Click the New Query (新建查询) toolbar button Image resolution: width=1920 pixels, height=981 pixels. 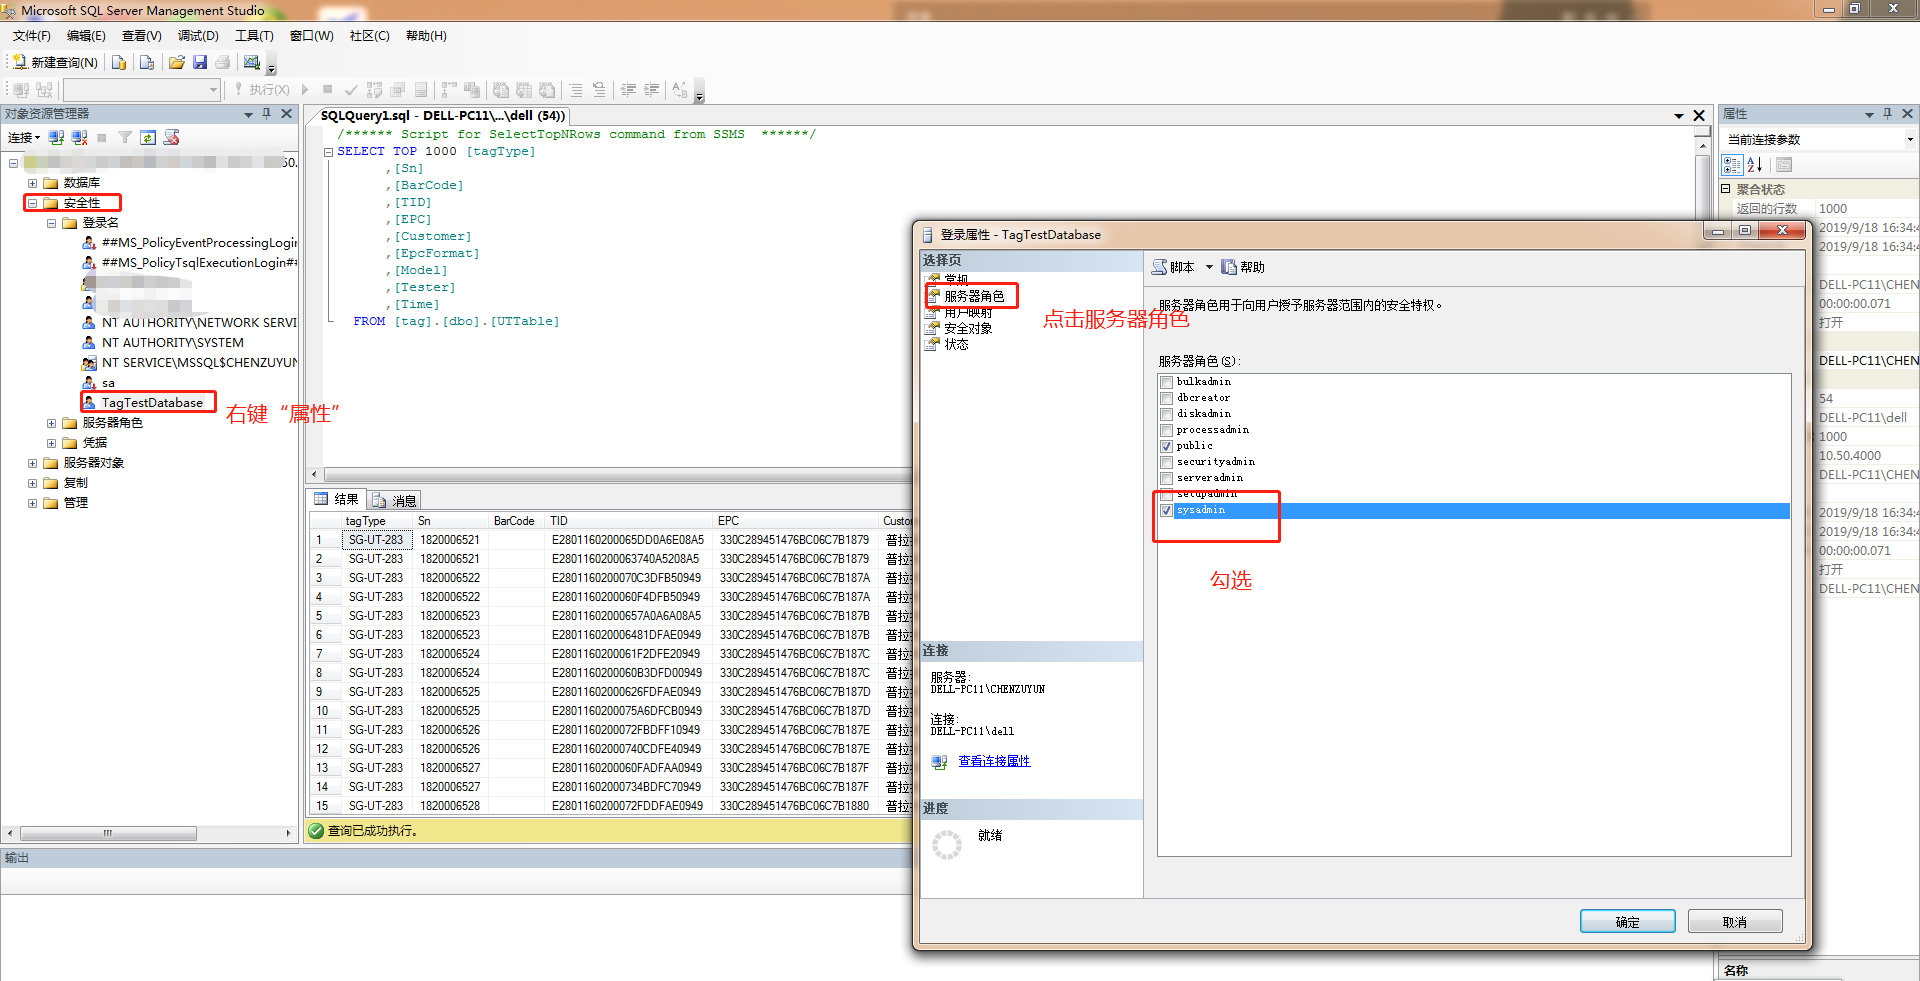(x=55, y=62)
